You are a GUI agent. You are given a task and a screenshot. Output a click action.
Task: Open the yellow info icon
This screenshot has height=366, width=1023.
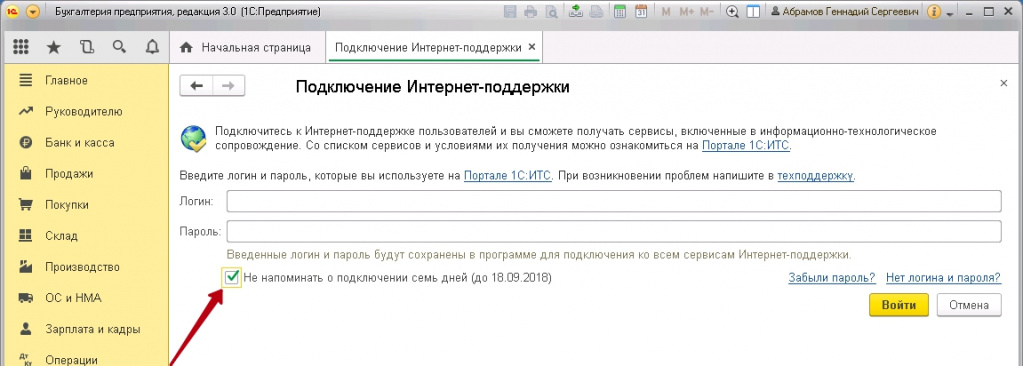(x=934, y=12)
